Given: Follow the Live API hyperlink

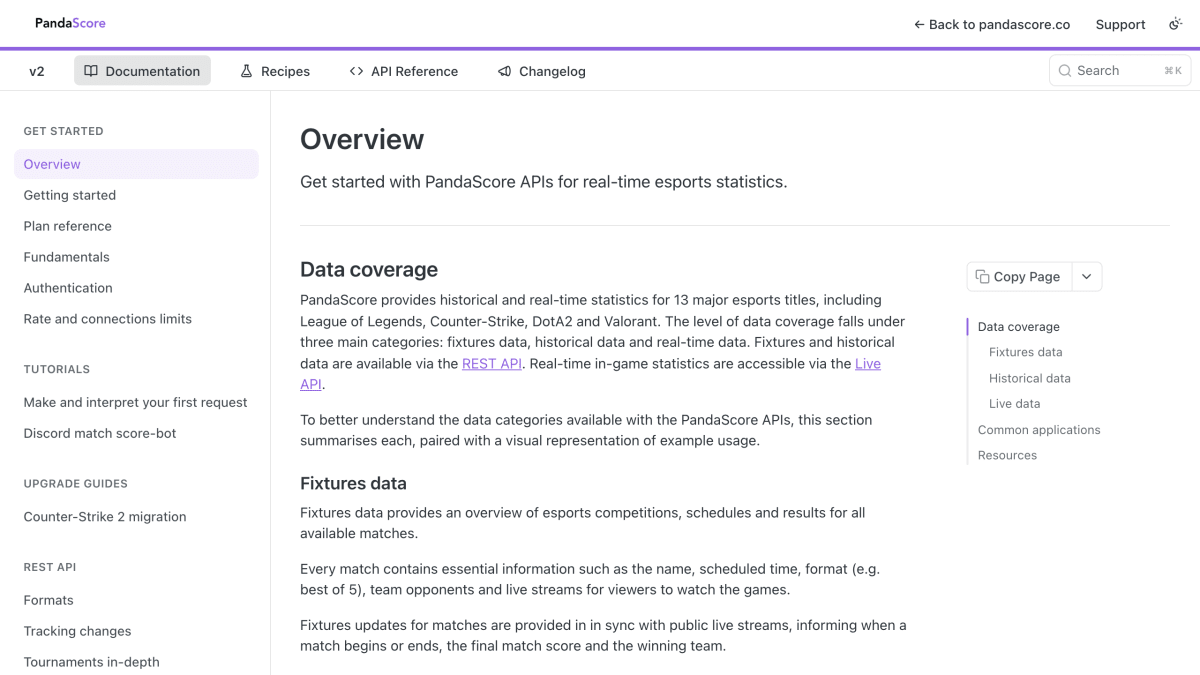Looking at the screenshot, I should click(x=590, y=374).
